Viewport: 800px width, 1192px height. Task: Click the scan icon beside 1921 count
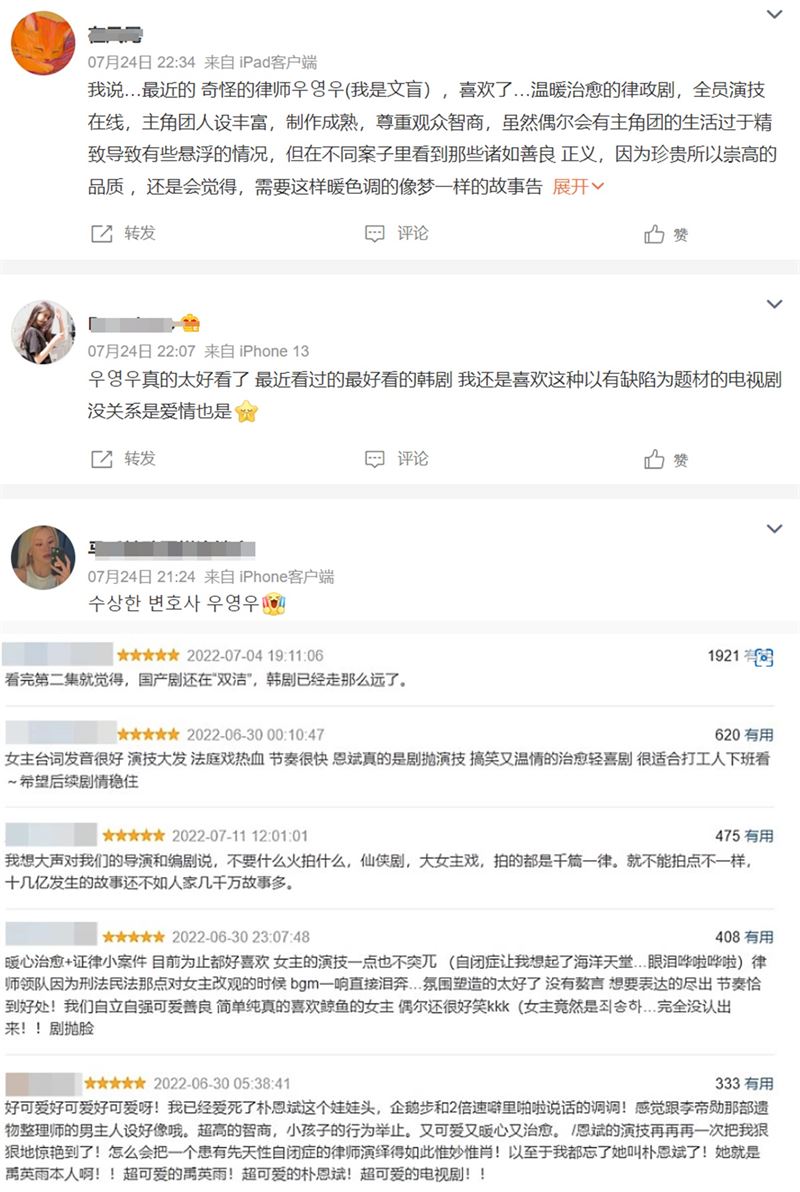[763, 657]
